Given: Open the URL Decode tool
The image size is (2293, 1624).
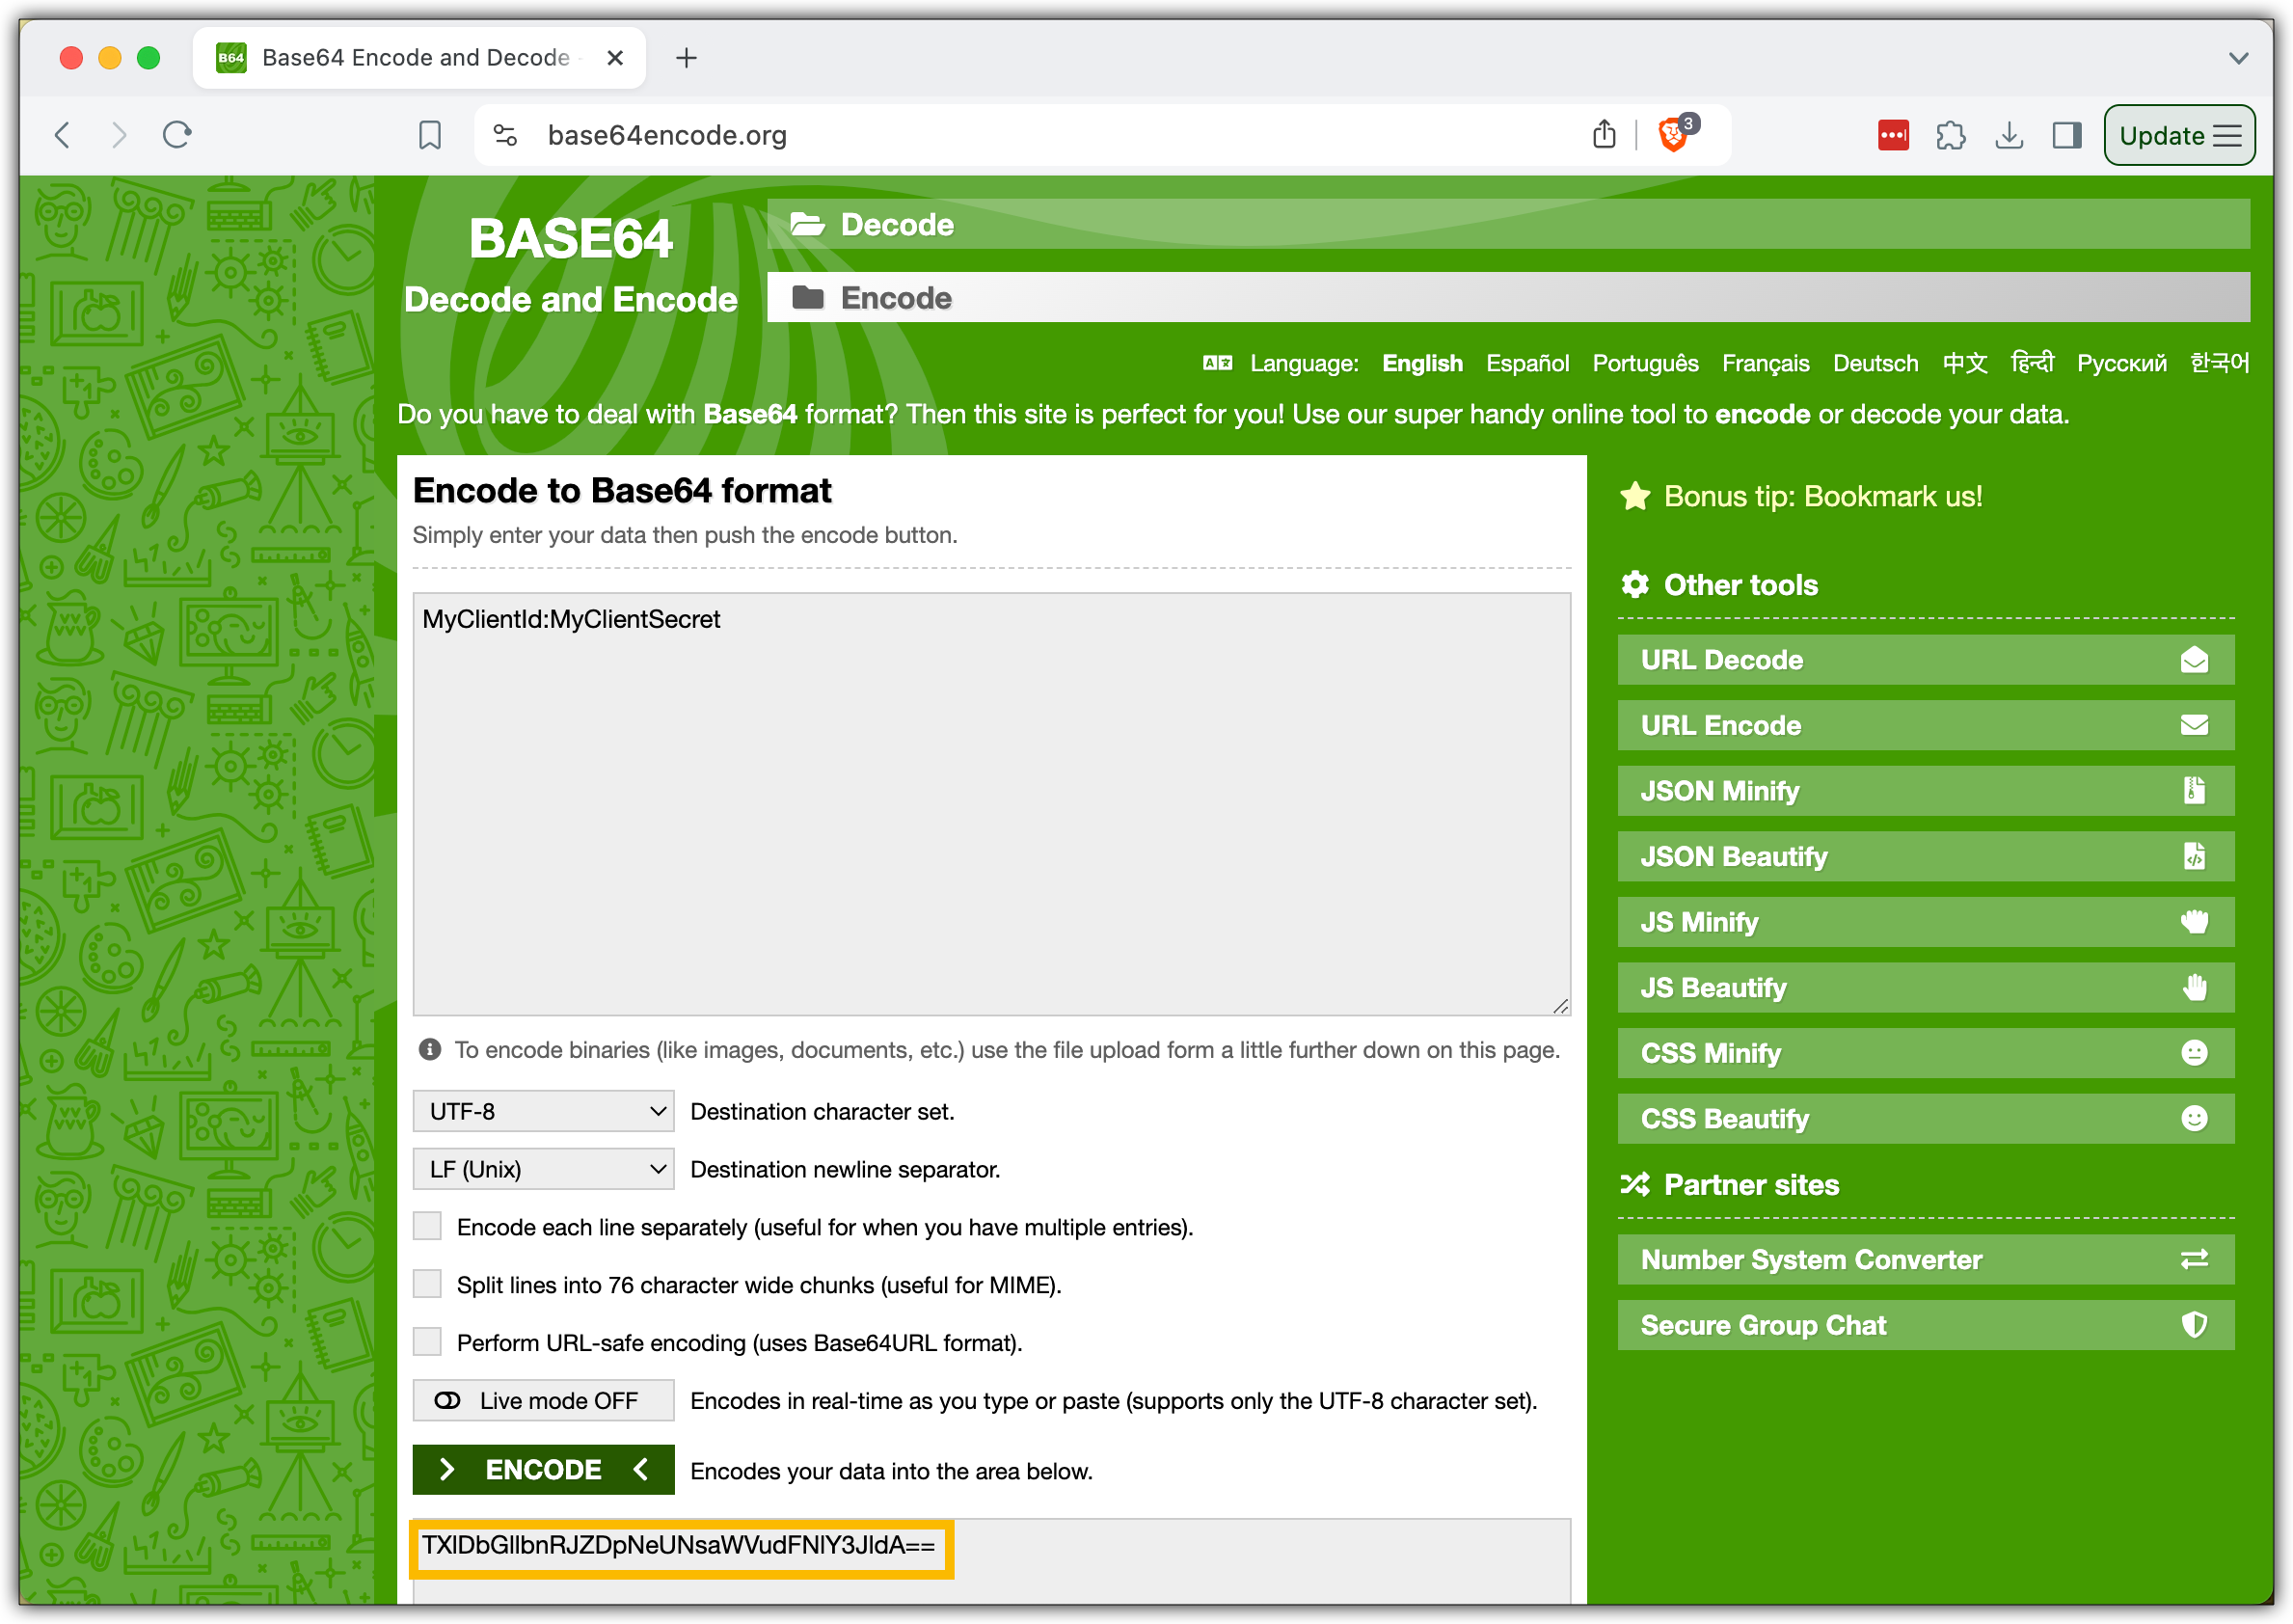Looking at the screenshot, I should point(1925,659).
